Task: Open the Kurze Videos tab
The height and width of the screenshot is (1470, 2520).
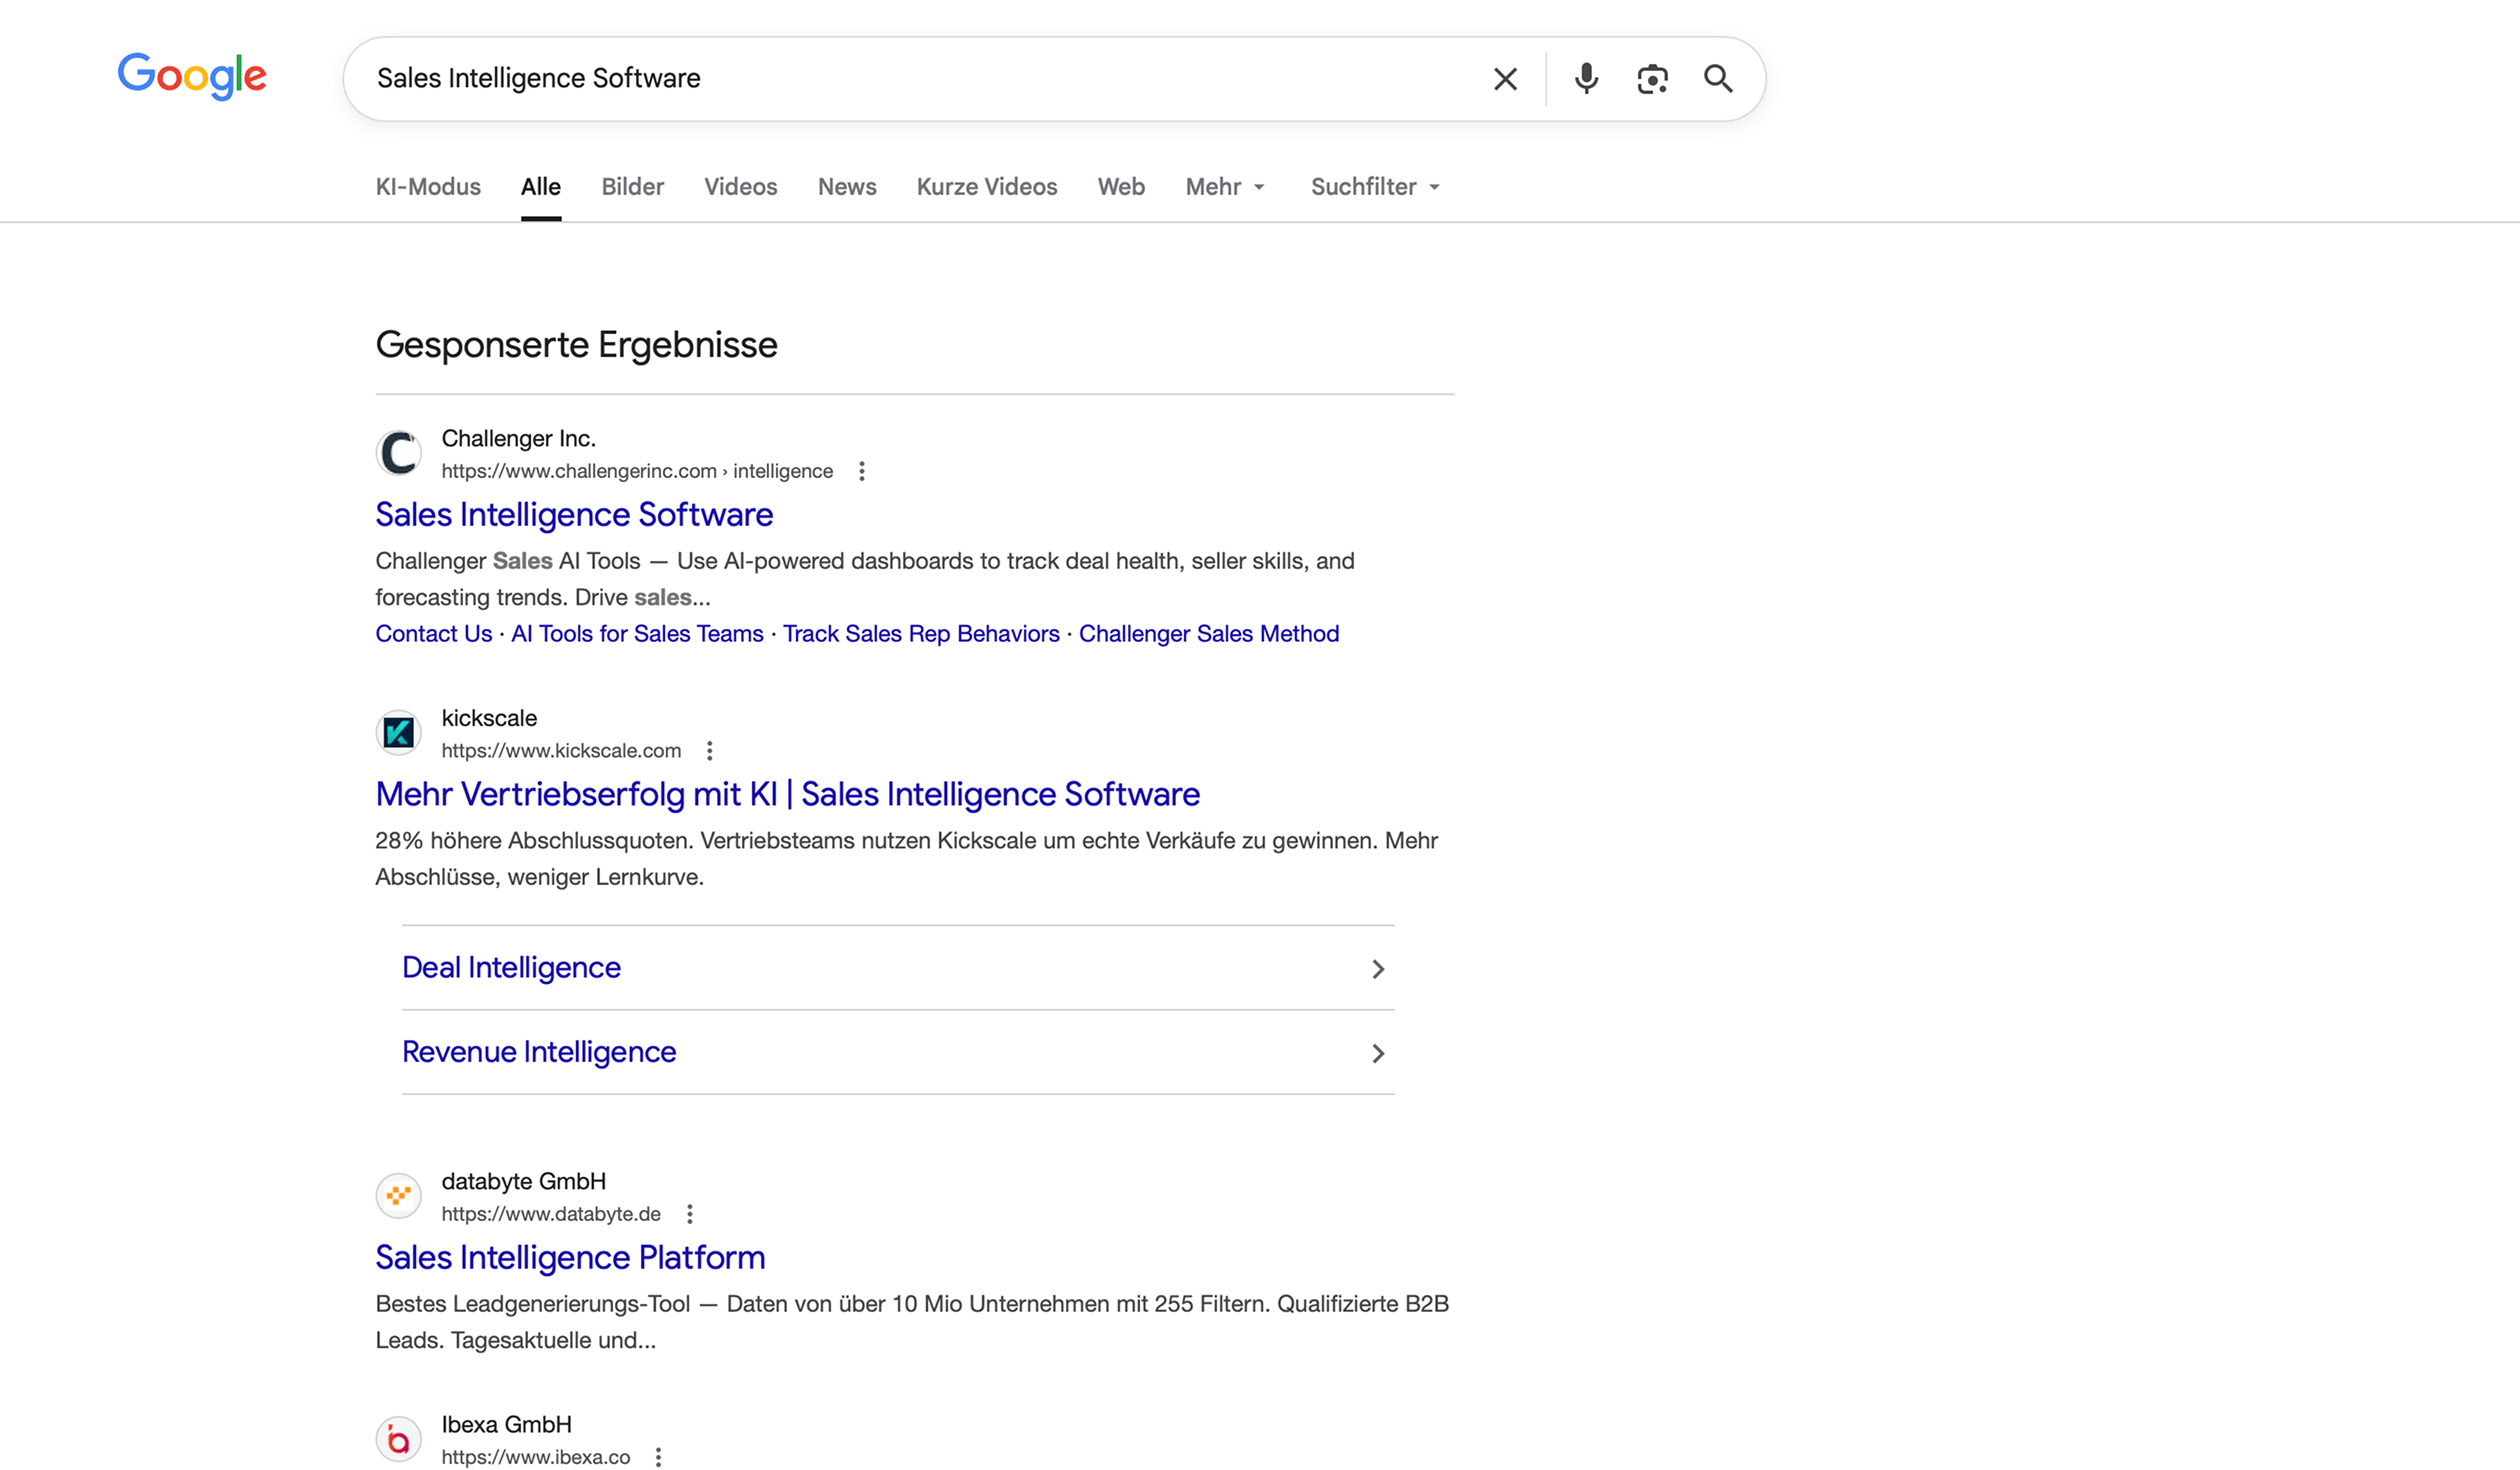Action: pos(987,187)
